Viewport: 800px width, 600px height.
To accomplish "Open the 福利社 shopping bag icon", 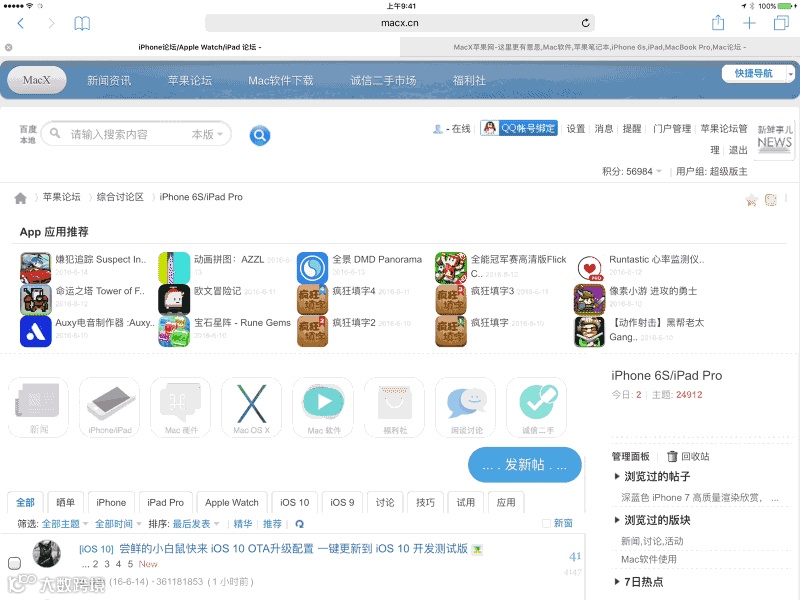I will tap(394, 407).
